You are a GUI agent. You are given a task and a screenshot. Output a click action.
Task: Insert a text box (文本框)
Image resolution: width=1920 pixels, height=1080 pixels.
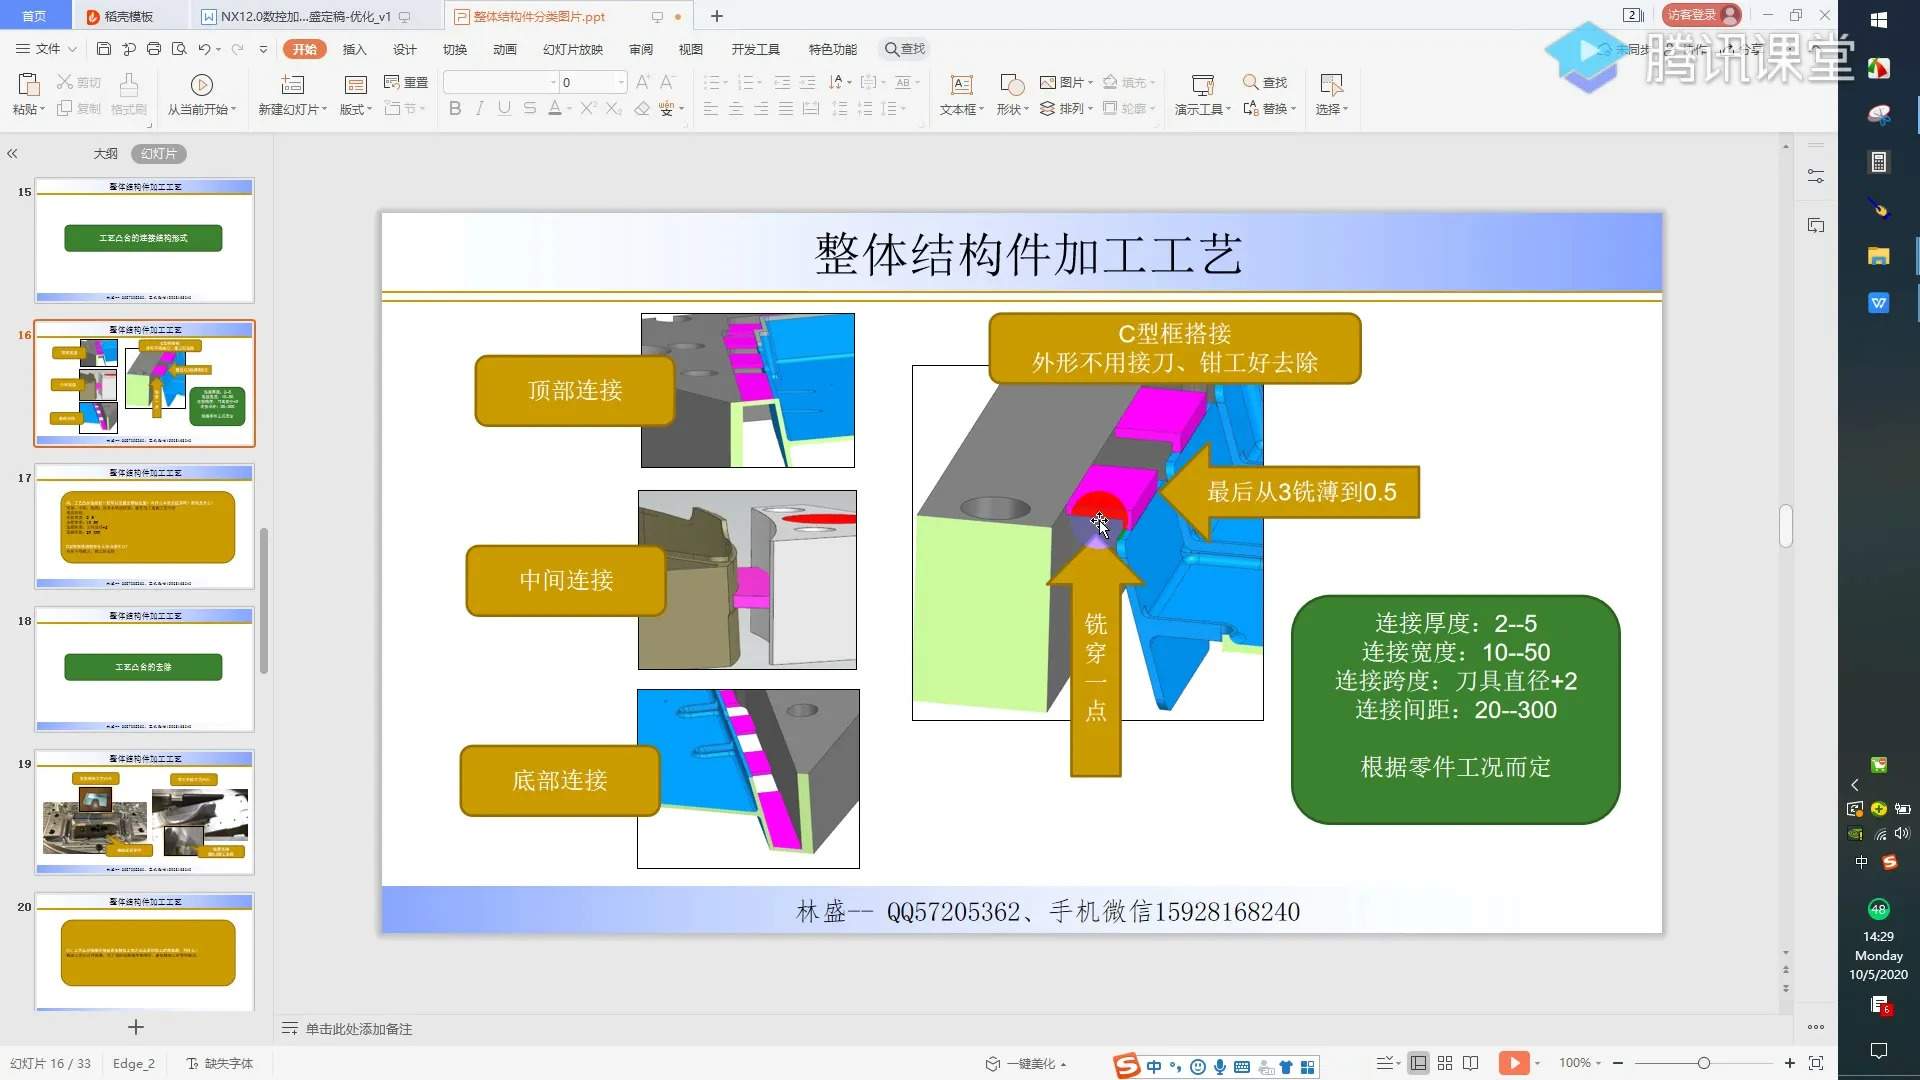click(x=961, y=85)
